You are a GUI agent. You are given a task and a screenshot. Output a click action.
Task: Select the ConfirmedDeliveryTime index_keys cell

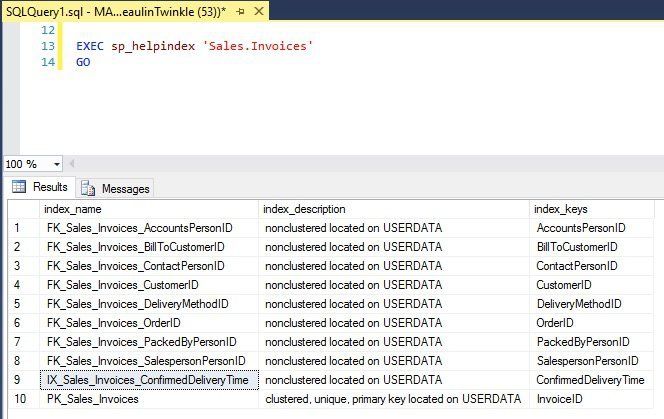[x=592, y=380]
